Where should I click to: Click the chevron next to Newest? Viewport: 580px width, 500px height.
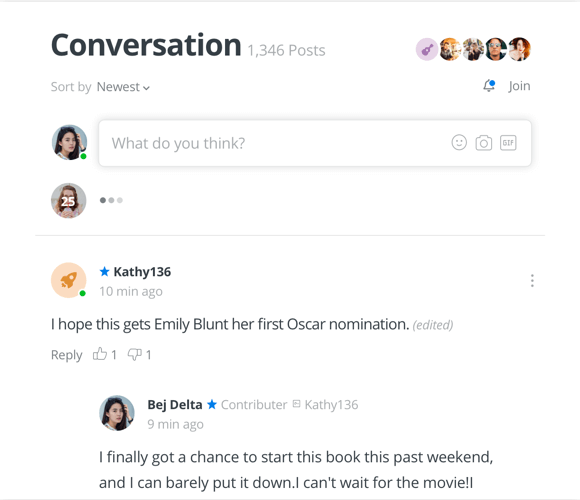coord(146,88)
